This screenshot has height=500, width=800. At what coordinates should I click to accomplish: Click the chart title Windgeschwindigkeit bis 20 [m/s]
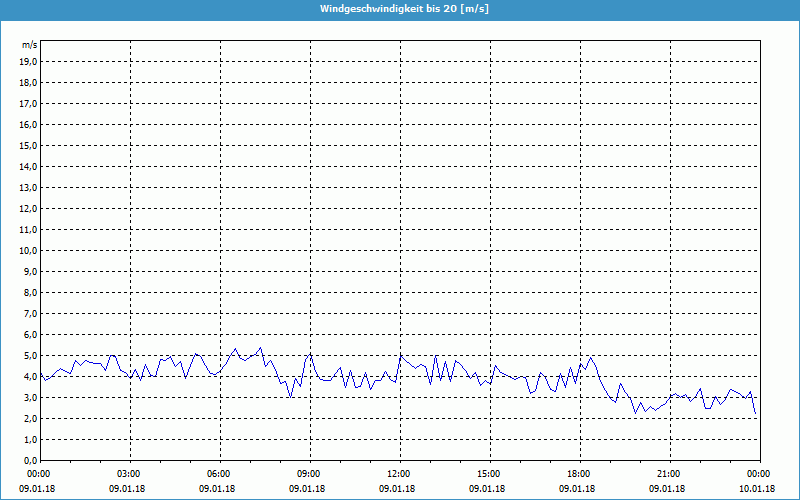click(x=400, y=9)
